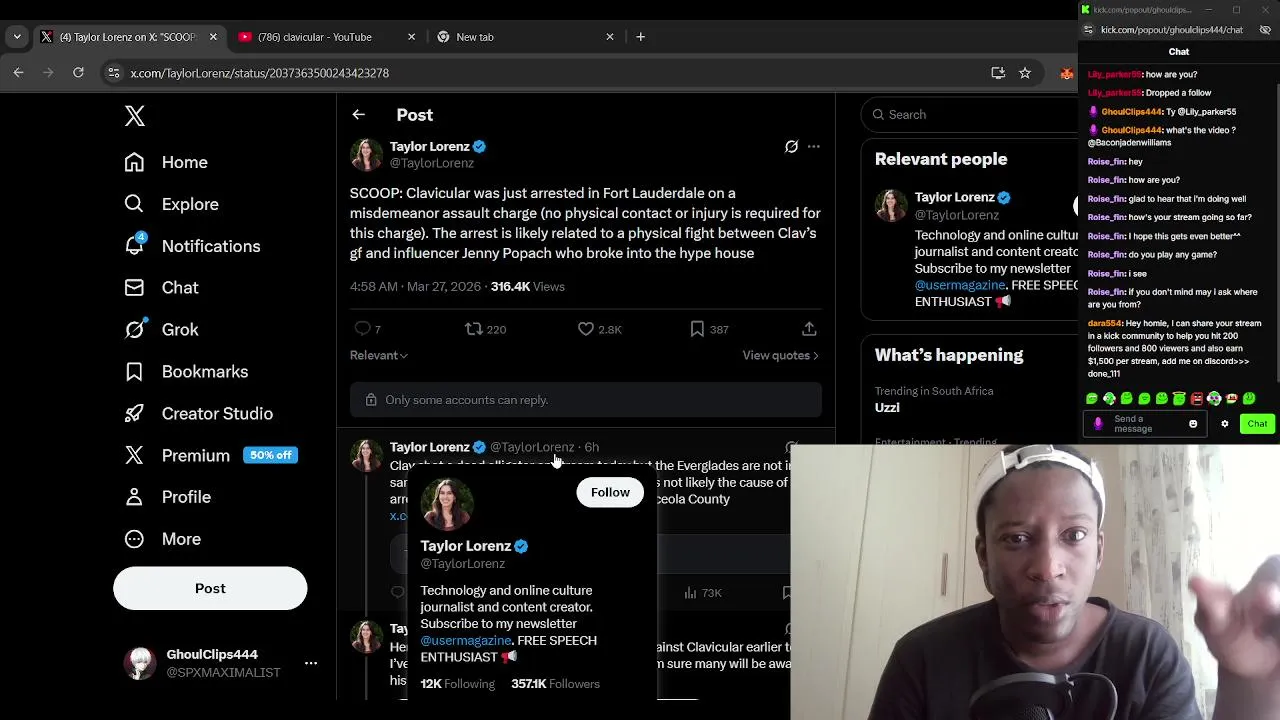Click the 50% off Premium badge
The image size is (1280, 720).
click(270, 455)
